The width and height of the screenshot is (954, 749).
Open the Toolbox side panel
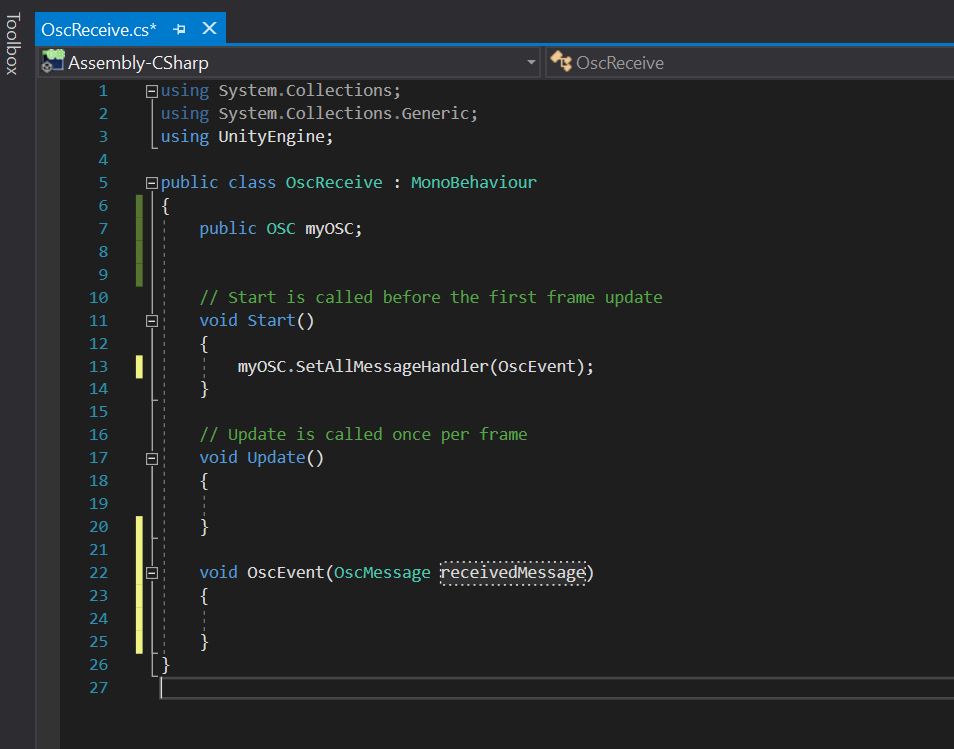click(x=12, y=44)
